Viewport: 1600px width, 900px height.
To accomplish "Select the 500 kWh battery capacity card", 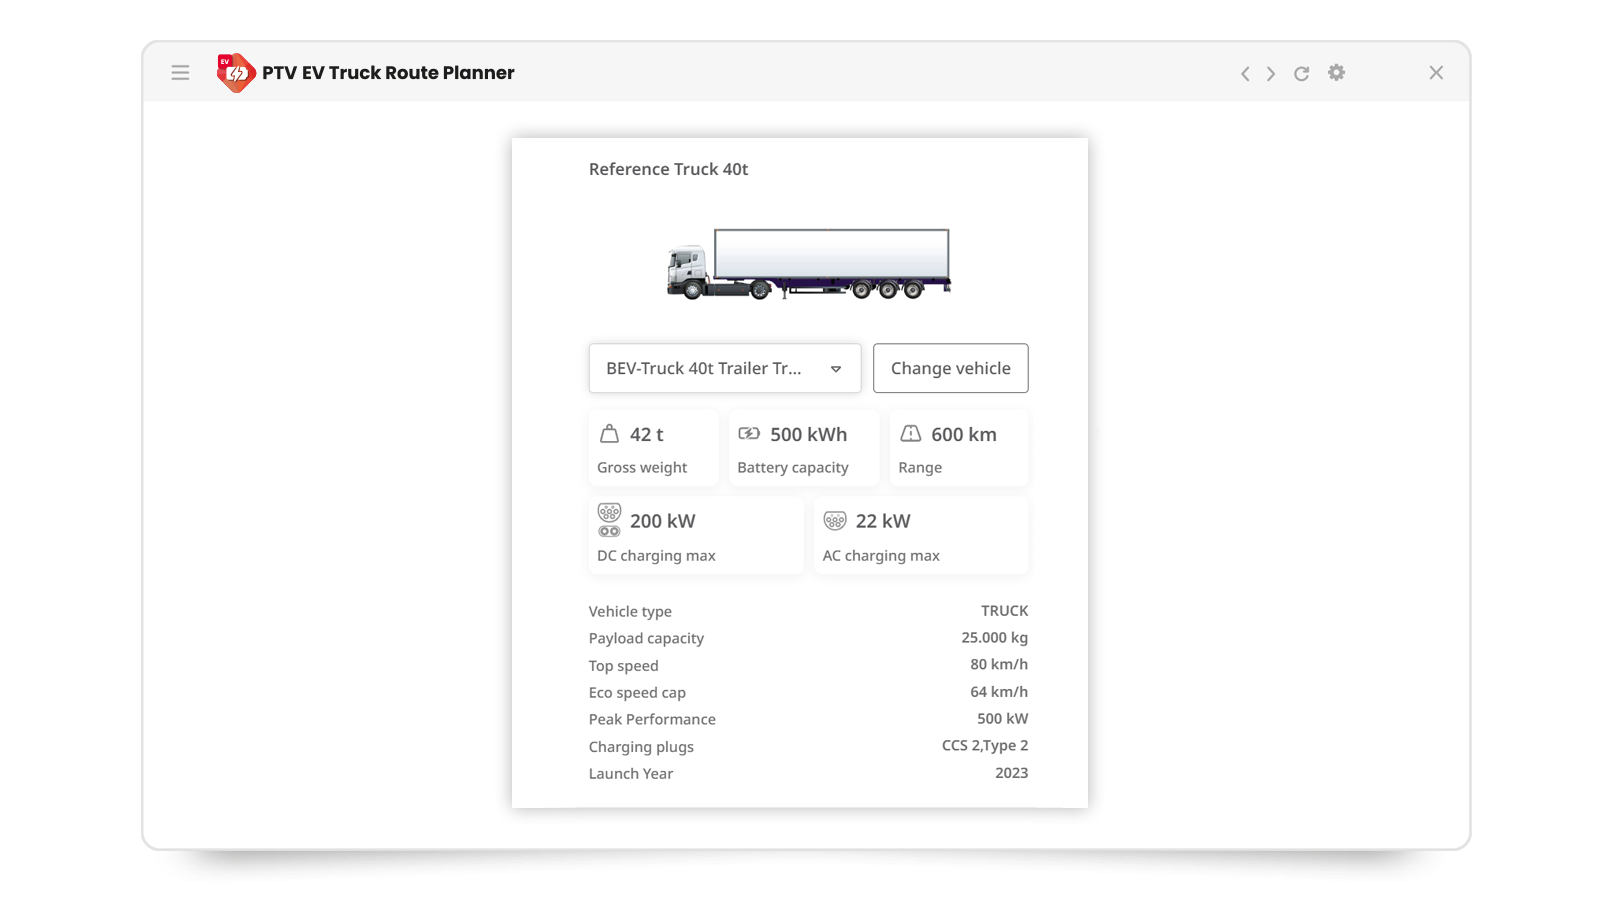I will coord(803,449).
